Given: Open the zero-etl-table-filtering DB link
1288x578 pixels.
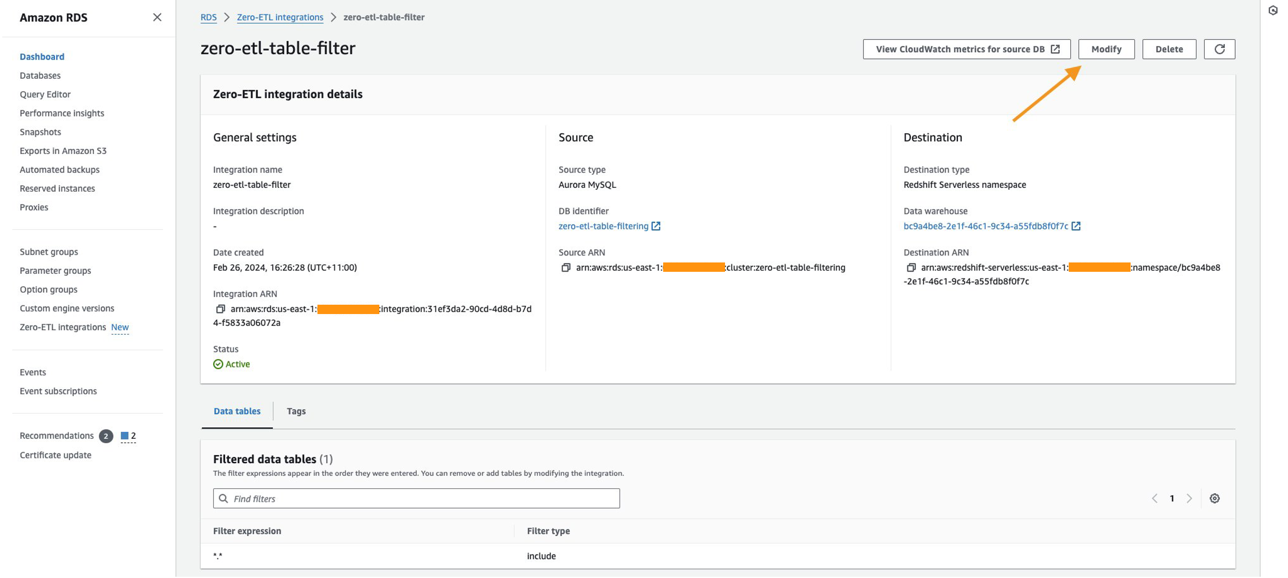Looking at the screenshot, I should [604, 226].
